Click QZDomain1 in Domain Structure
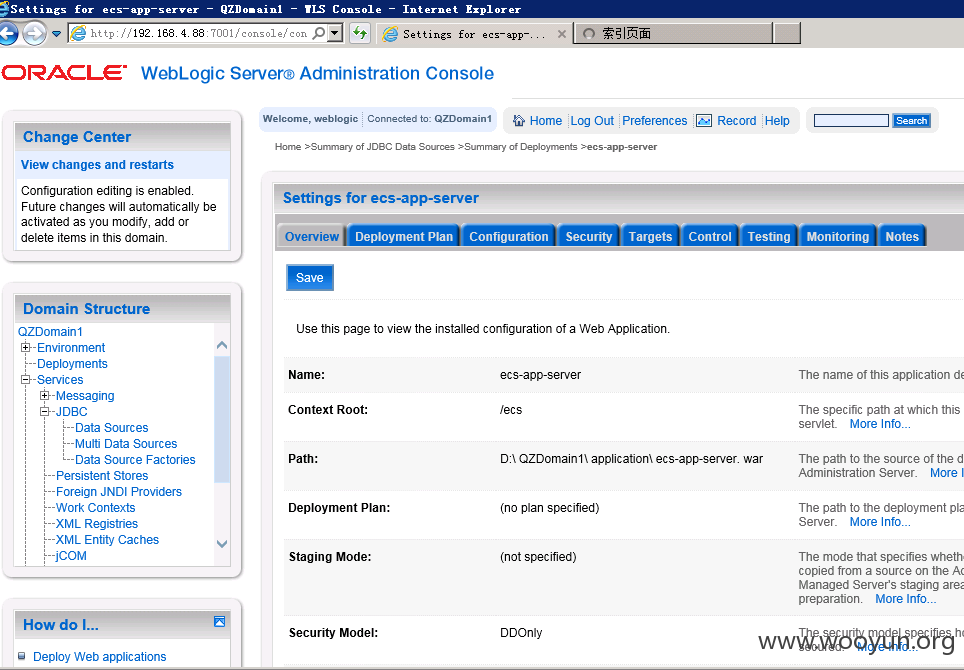 (x=50, y=331)
